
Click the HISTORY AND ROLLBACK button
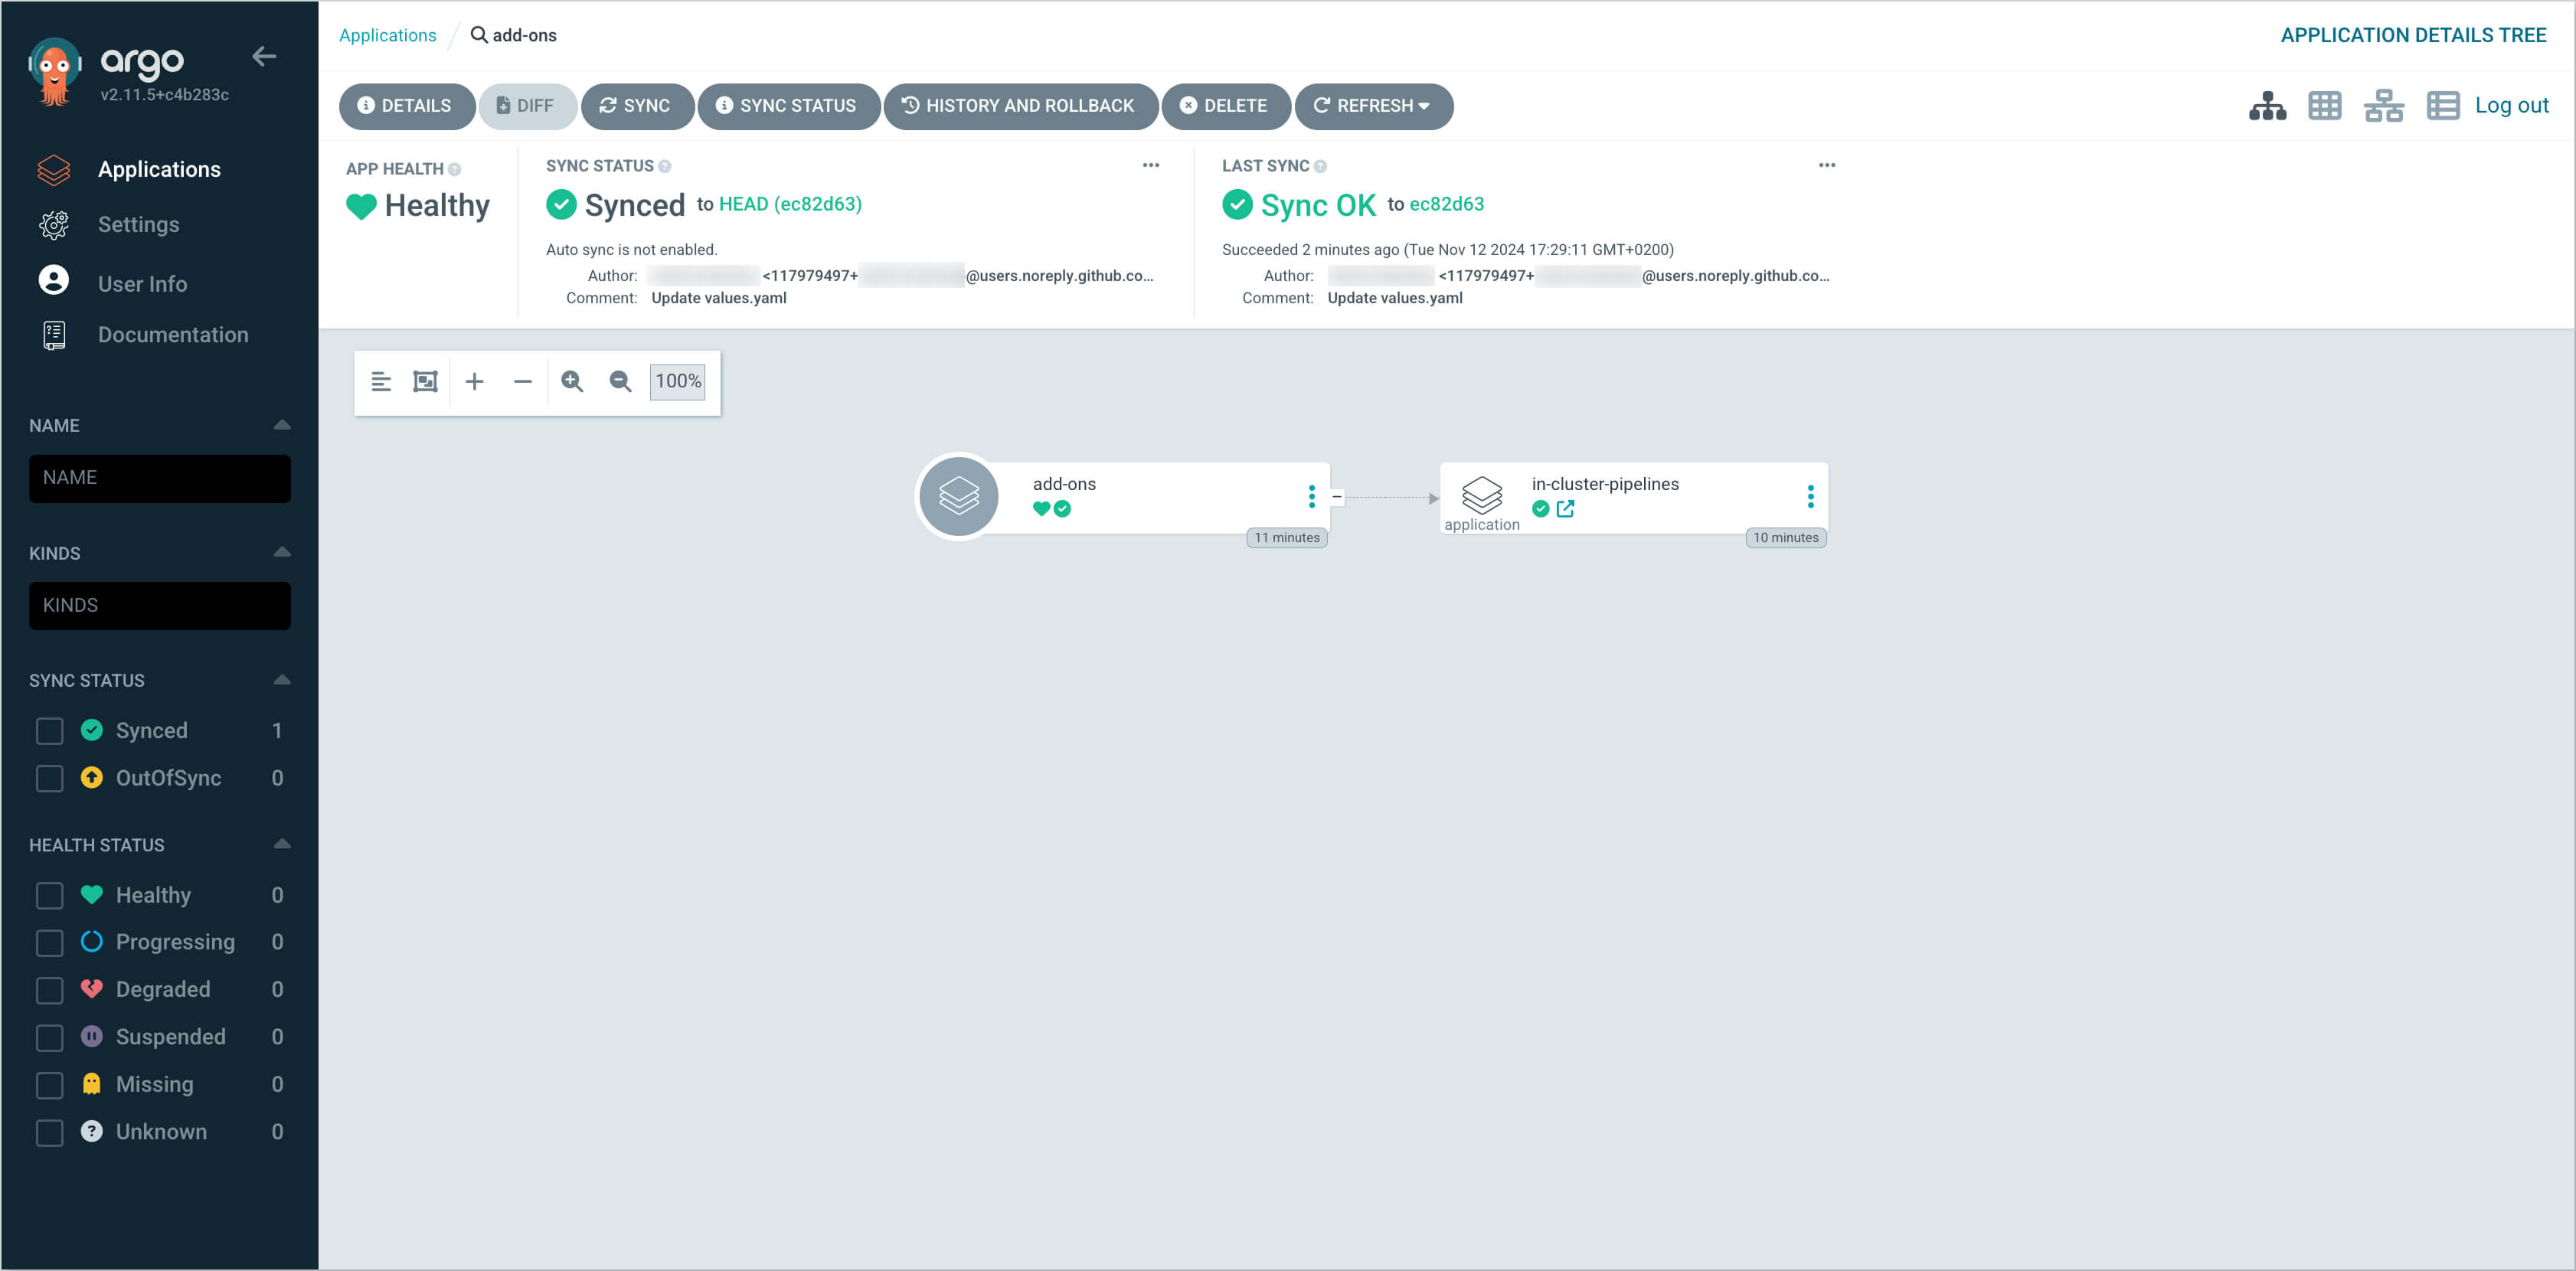(x=1019, y=106)
